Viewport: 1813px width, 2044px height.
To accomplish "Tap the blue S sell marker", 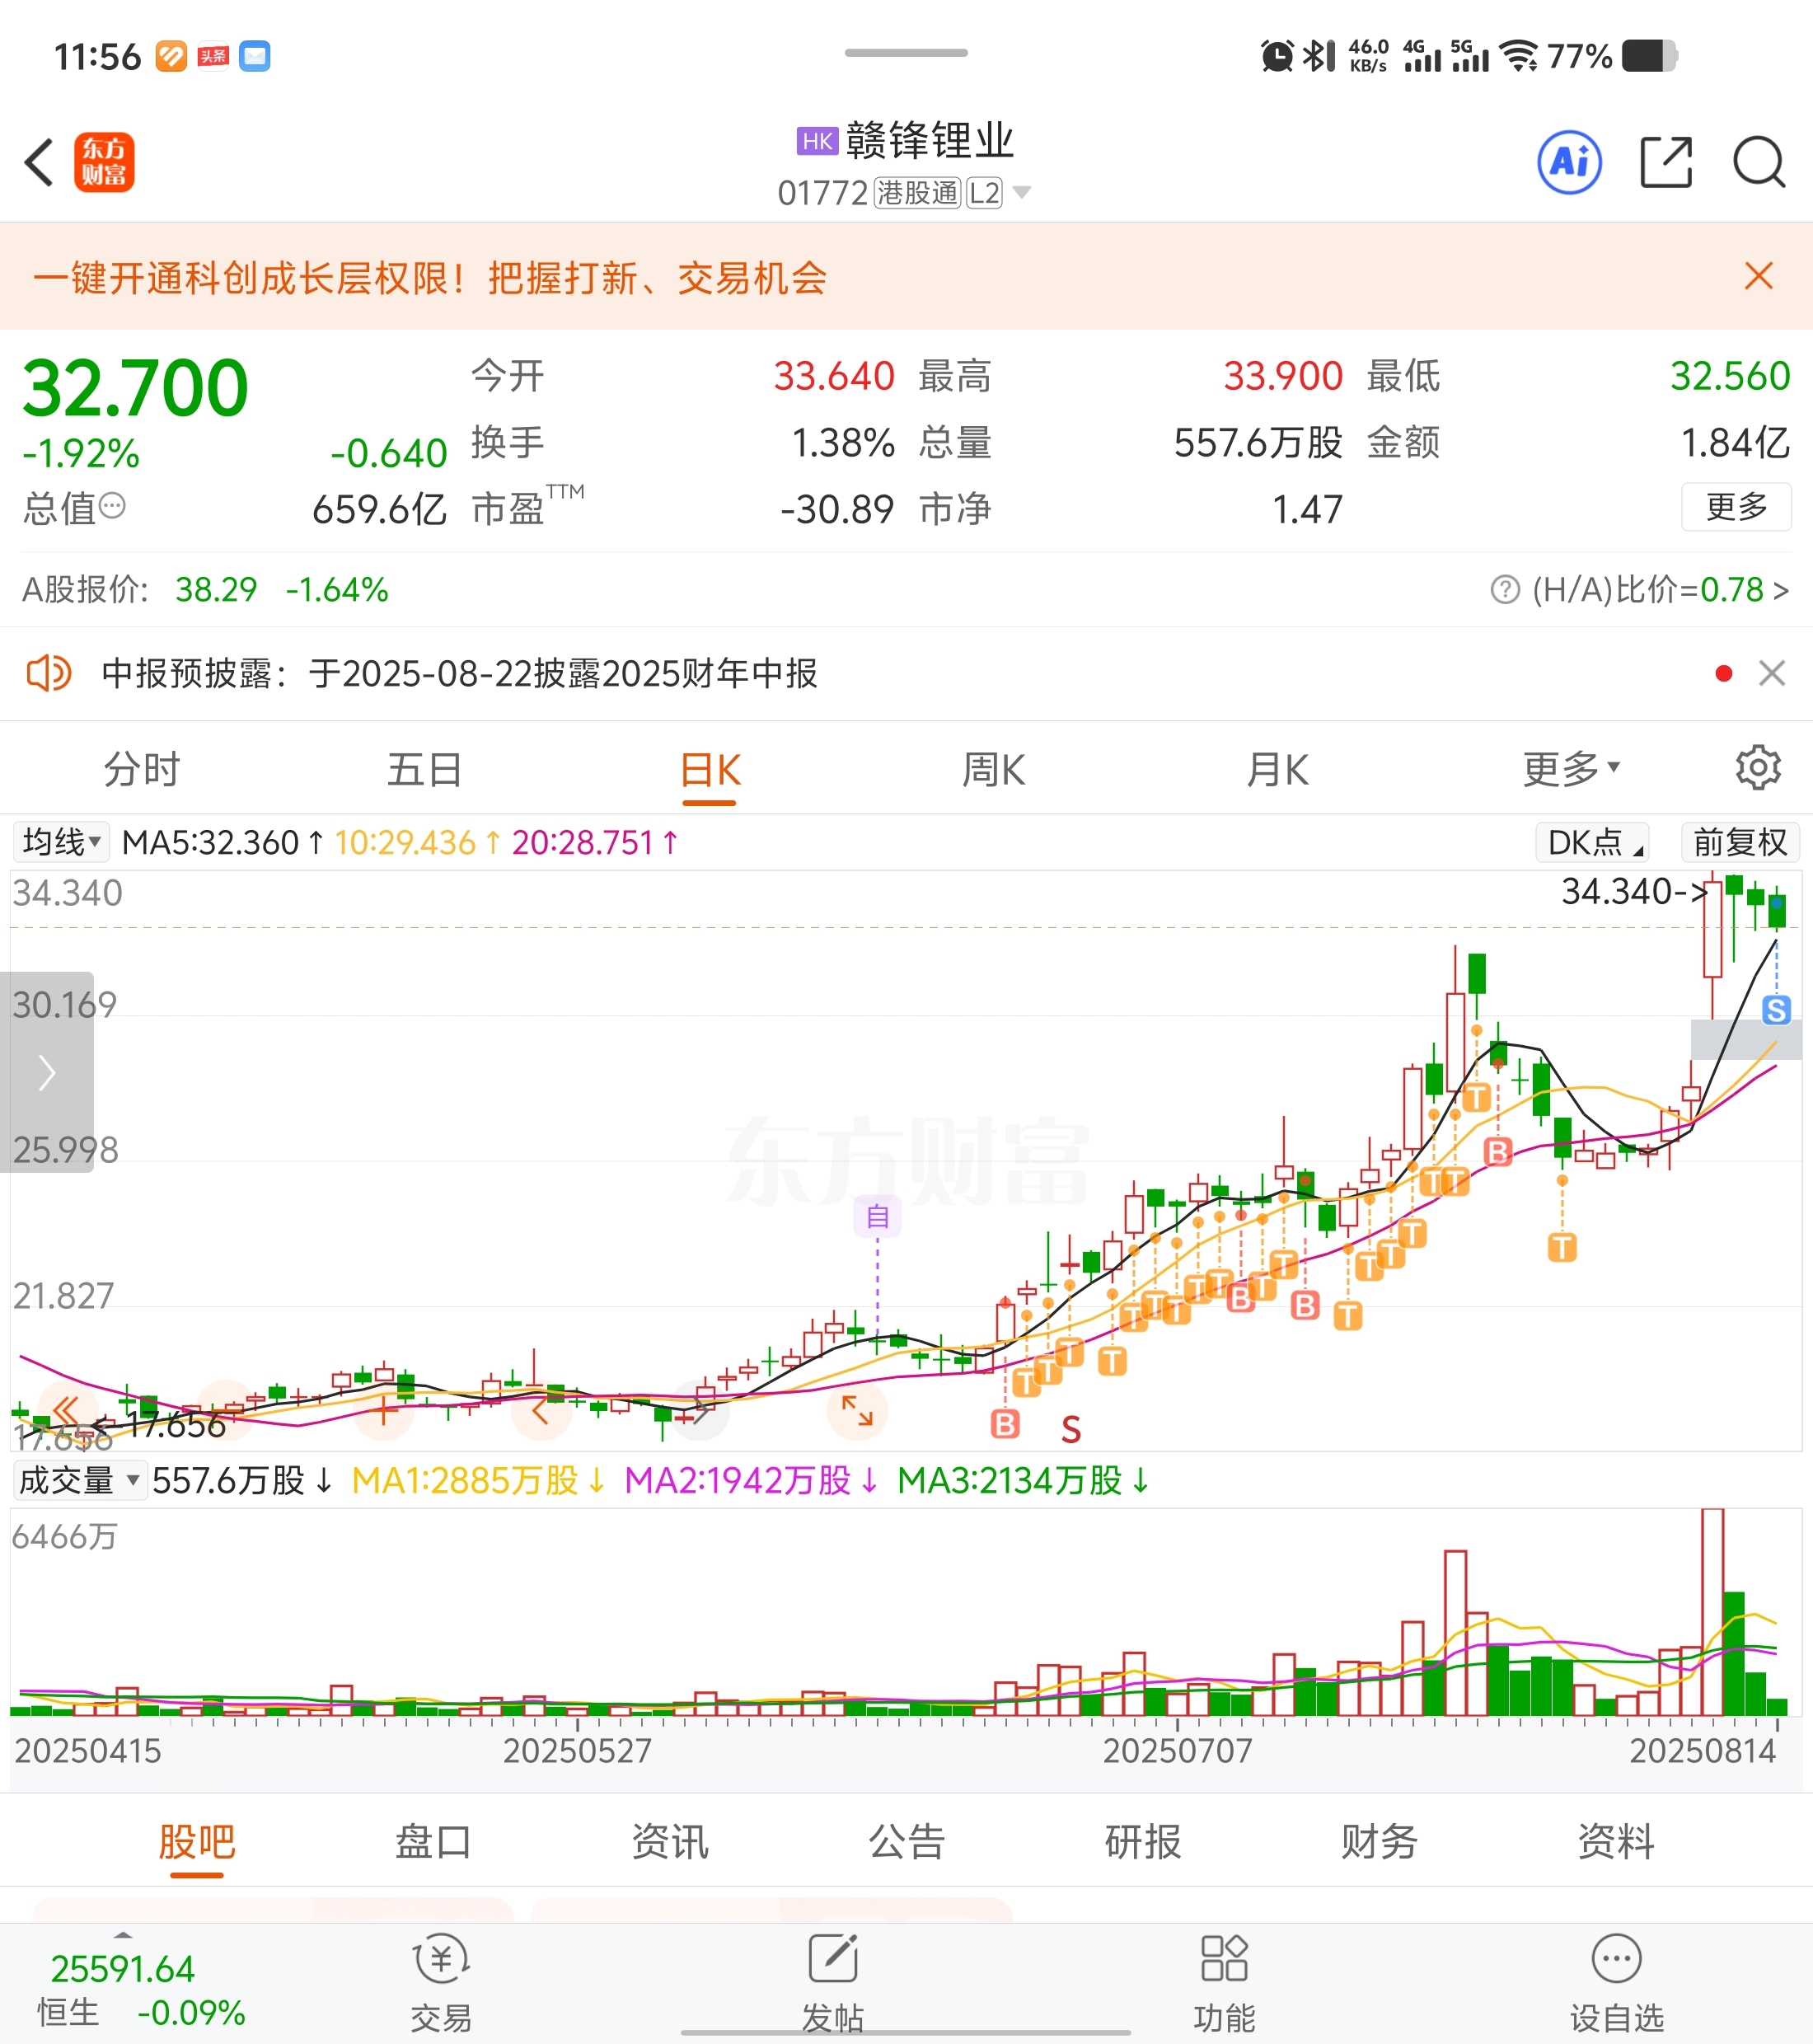I will (x=1776, y=1010).
